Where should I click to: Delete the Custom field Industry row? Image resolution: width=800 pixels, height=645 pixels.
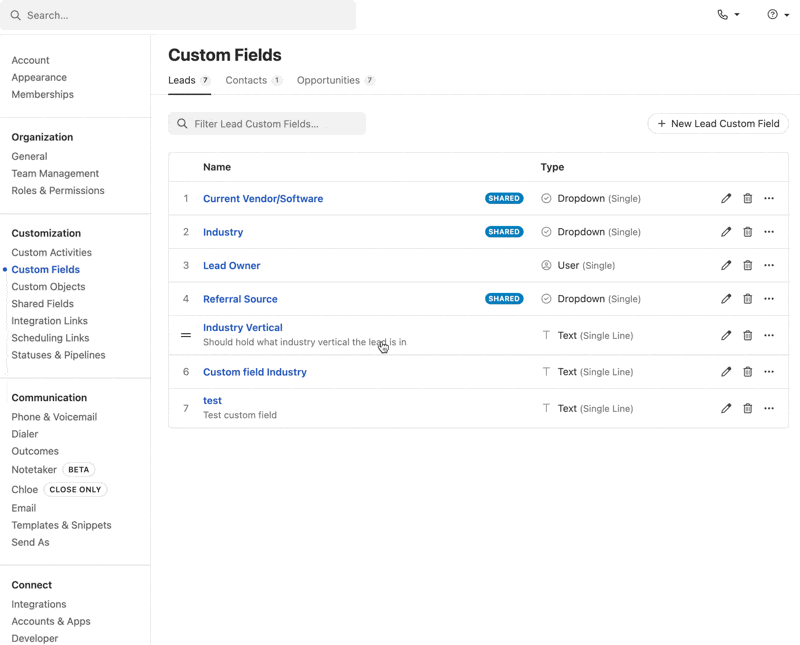click(747, 372)
